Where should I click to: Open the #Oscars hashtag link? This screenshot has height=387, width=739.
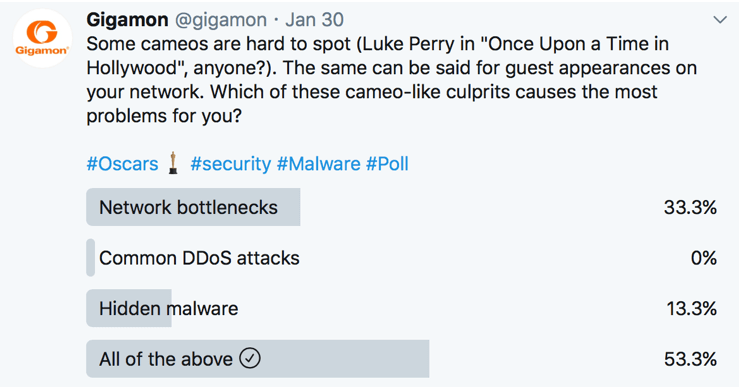(123, 164)
